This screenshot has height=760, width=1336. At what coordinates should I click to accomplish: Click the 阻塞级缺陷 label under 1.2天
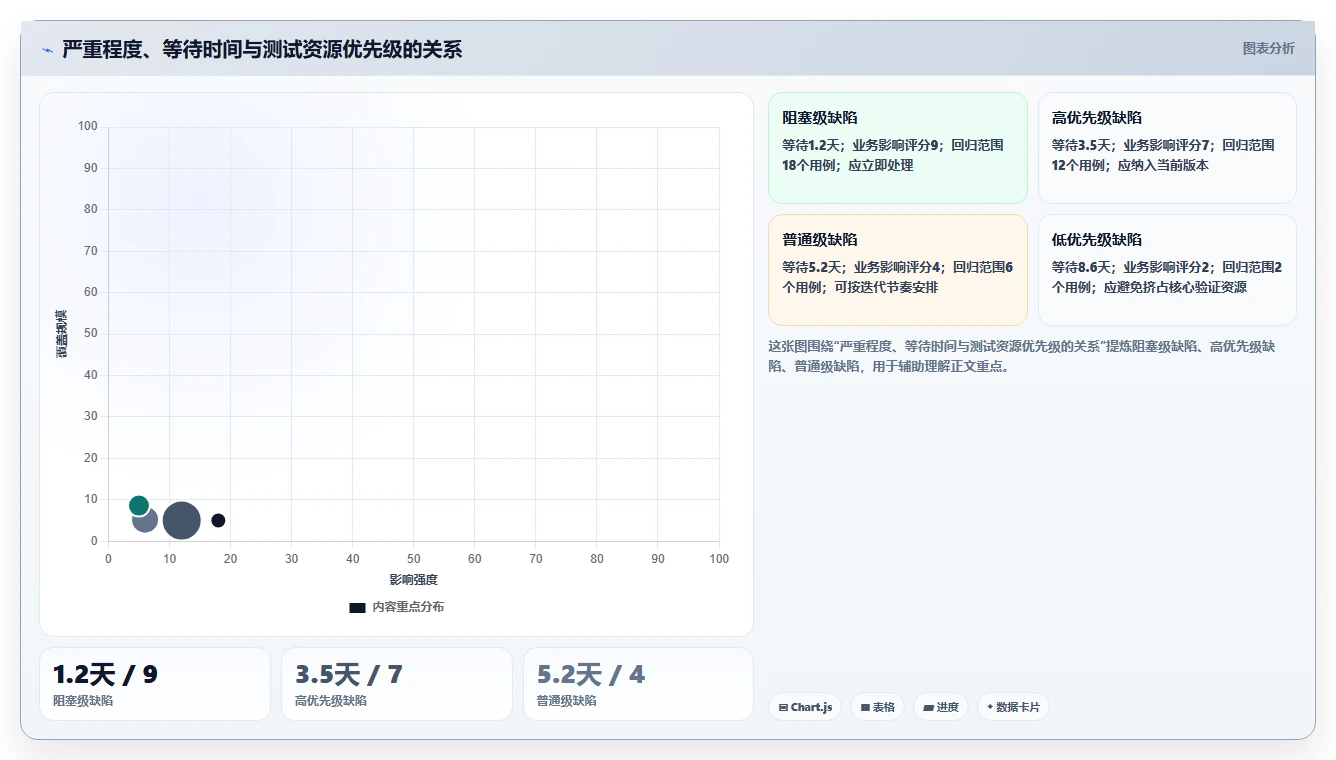pyautogui.click(x=83, y=701)
